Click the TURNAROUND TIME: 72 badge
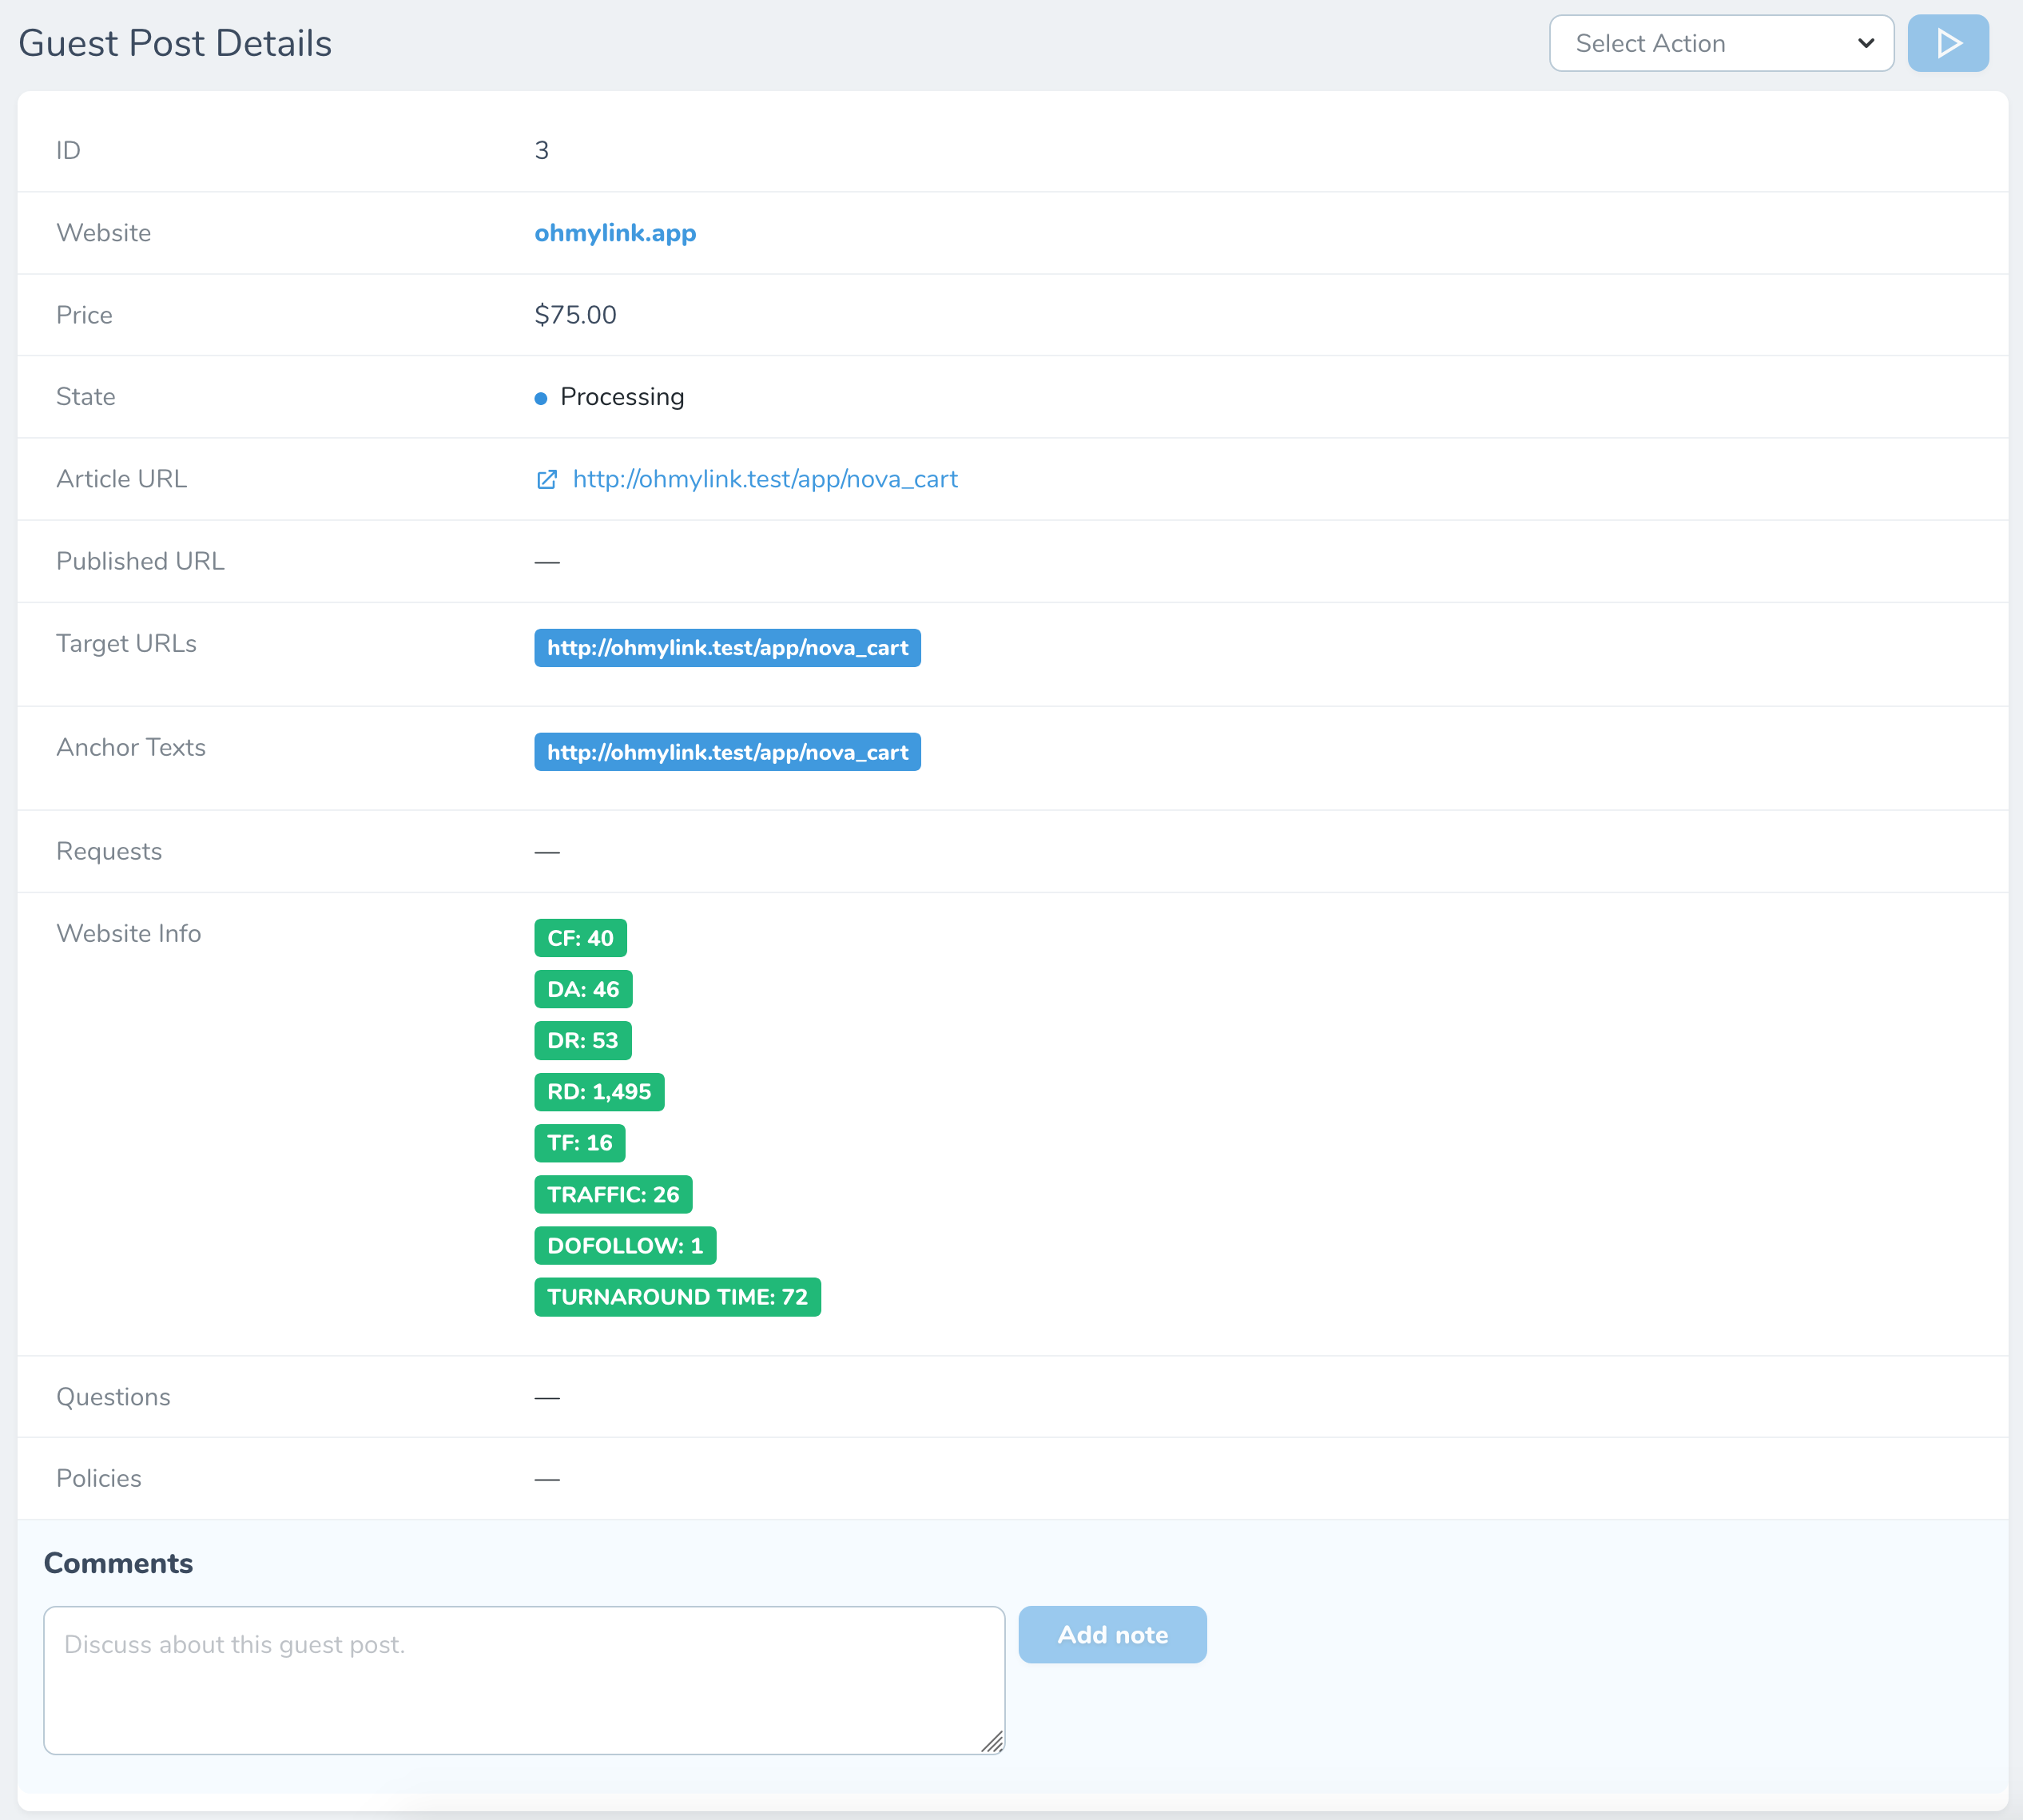This screenshot has width=2023, height=1820. 677,1297
